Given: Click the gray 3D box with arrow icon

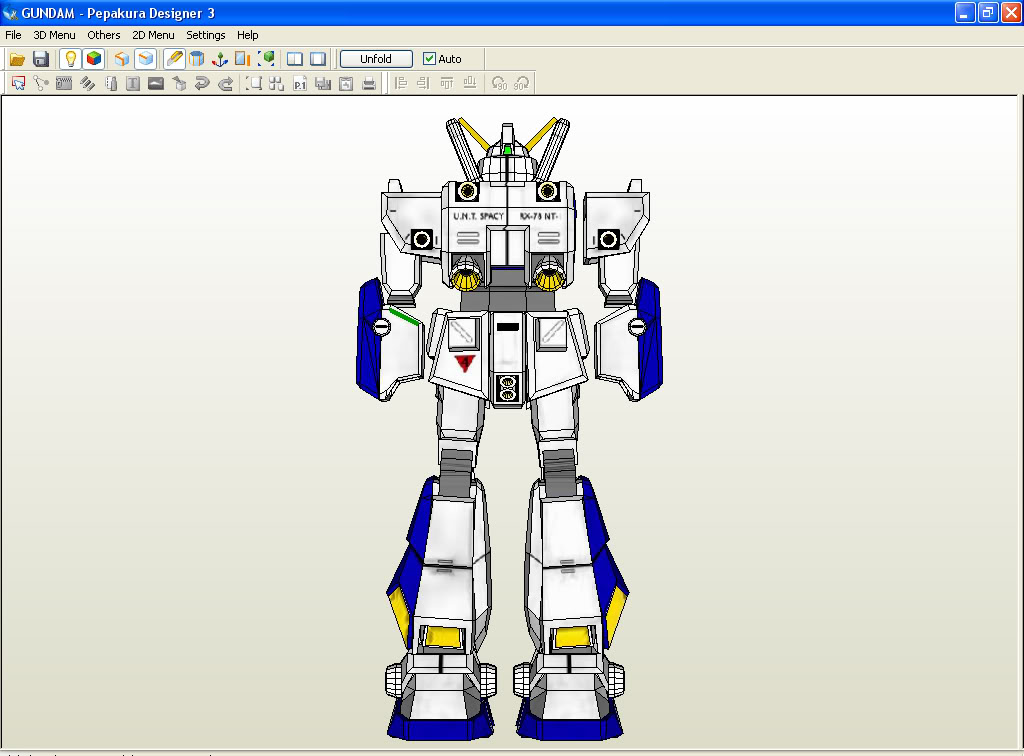Looking at the screenshot, I should pos(179,84).
